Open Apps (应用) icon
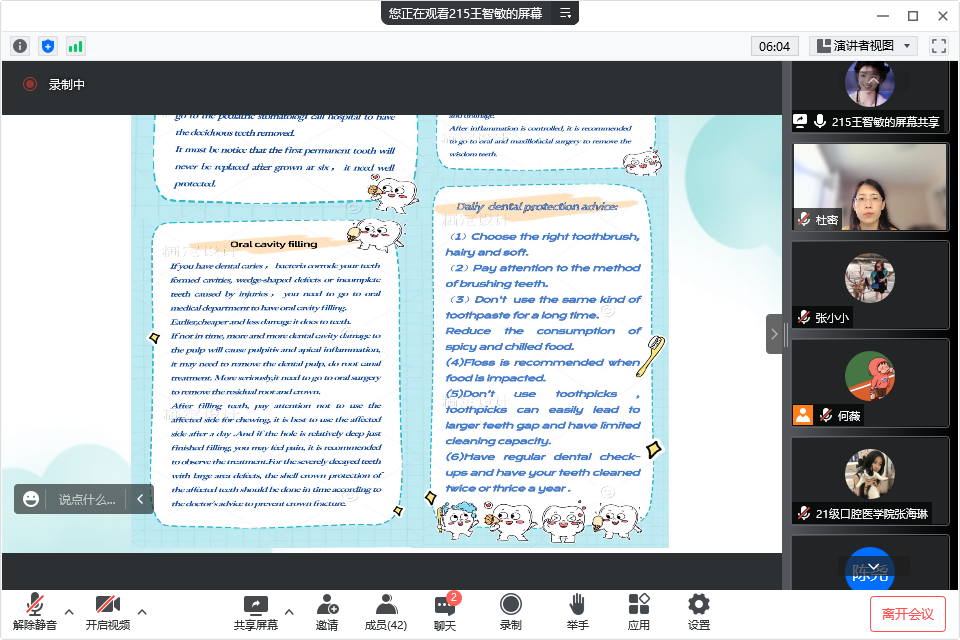This screenshot has height=640, width=960. click(638, 612)
